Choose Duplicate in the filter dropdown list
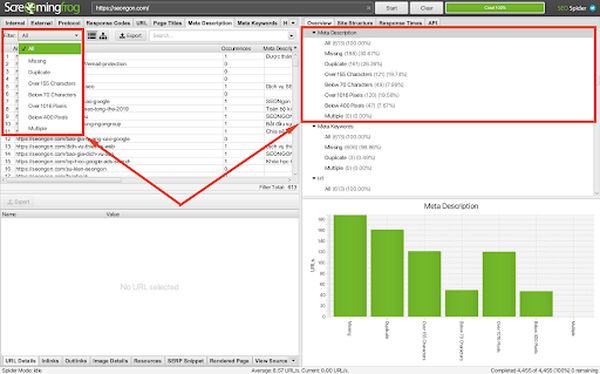Viewport: 600px width, 374px height. [x=39, y=72]
